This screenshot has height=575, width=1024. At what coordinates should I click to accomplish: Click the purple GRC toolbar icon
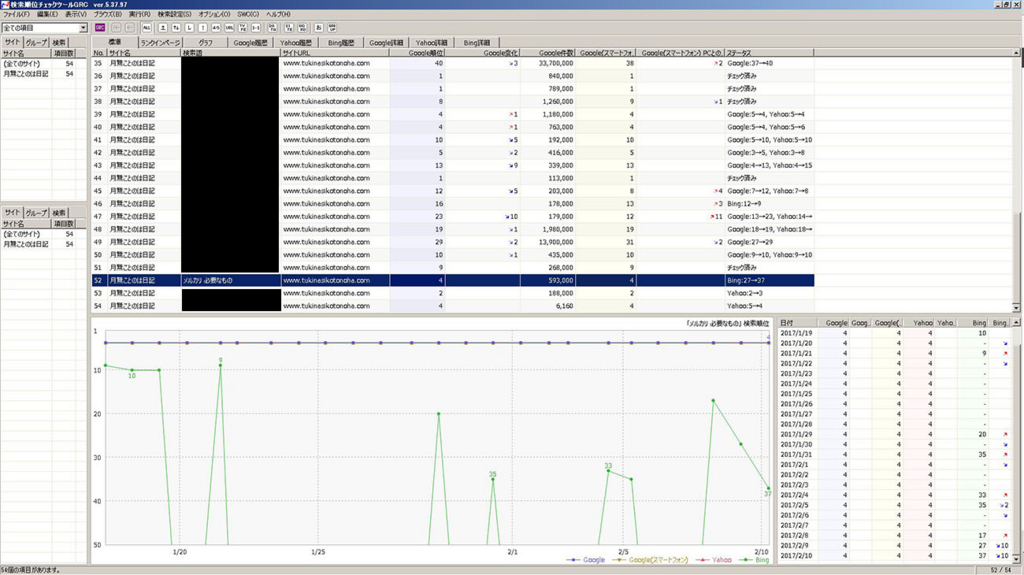click(x=100, y=27)
